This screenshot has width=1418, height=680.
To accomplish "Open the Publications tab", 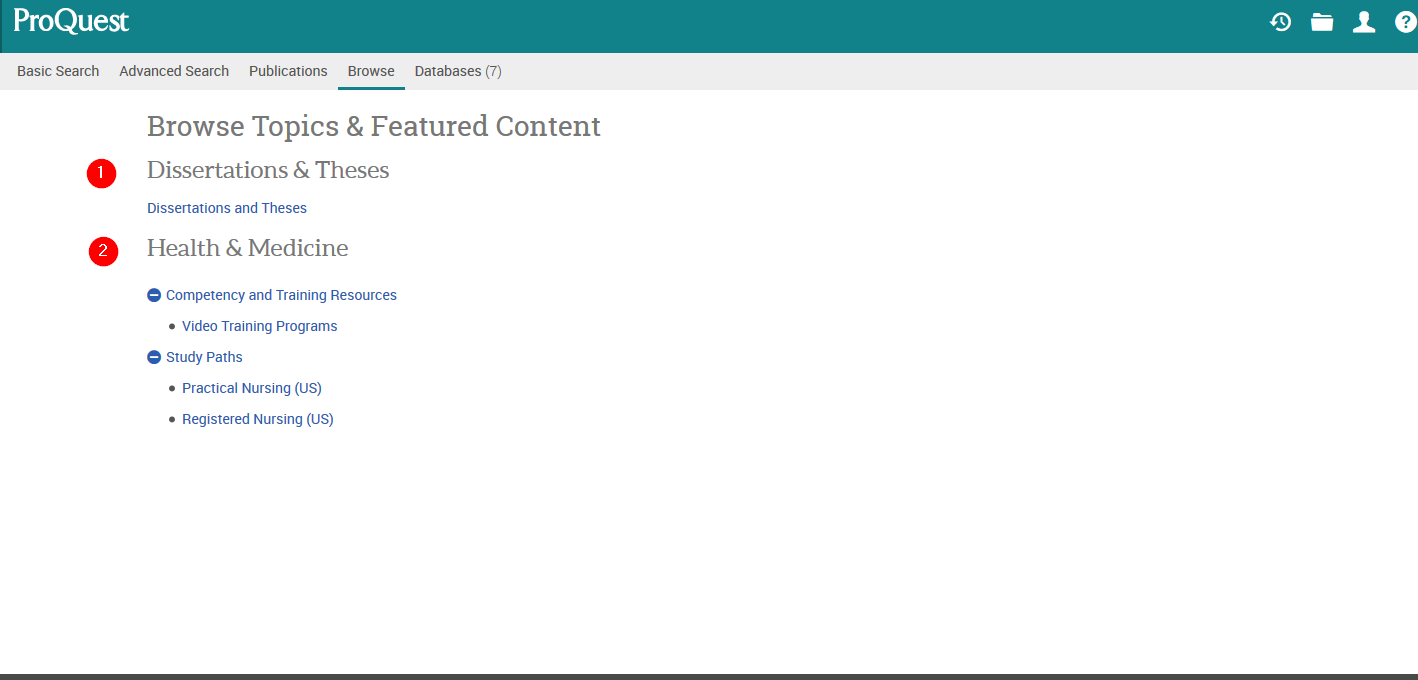I will [x=288, y=71].
